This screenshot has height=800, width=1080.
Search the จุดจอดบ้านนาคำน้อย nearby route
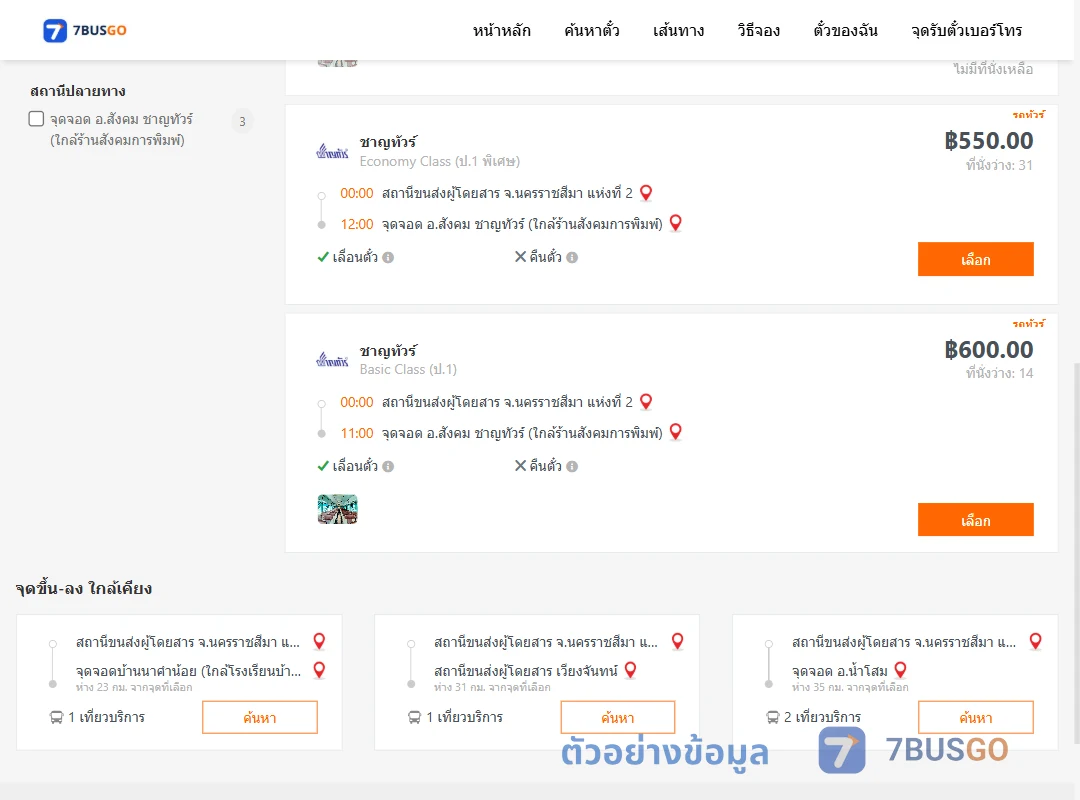click(260, 717)
